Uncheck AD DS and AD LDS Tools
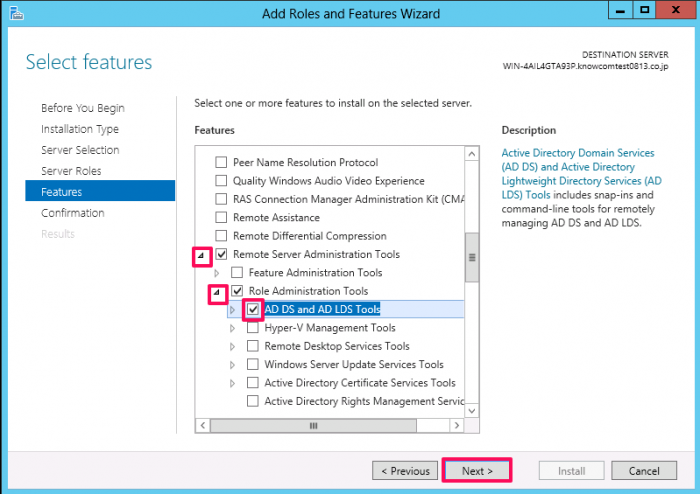The width and height of the screenshot is (700, 494). tap(253, 309)
